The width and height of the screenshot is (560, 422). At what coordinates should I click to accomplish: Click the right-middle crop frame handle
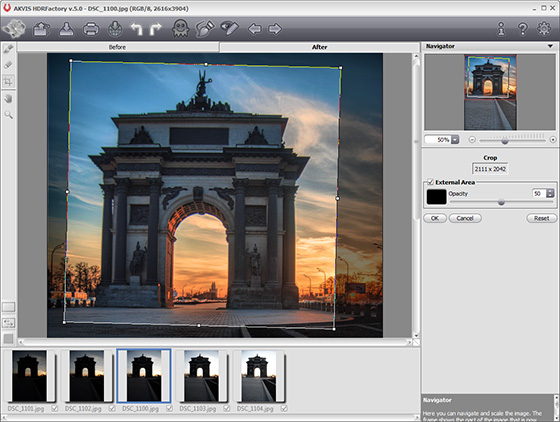pos(338,198)
